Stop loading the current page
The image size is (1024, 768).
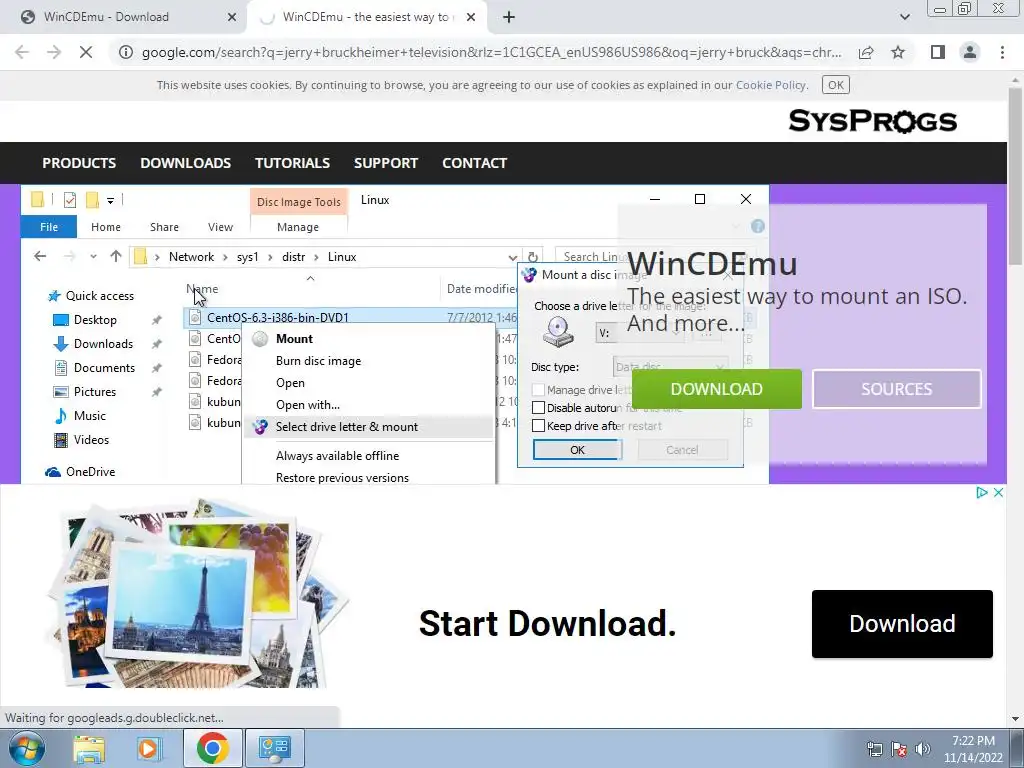(x=86, y=52)
